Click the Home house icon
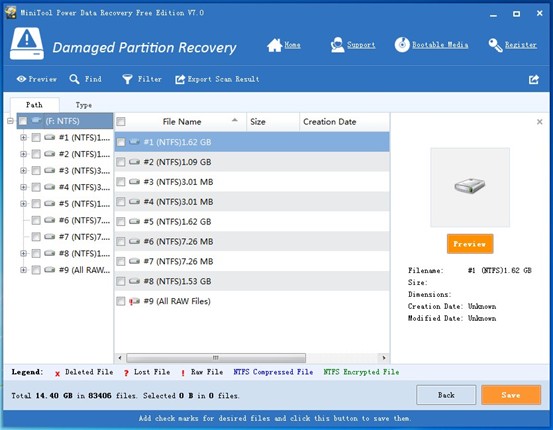 click(274, 45)
